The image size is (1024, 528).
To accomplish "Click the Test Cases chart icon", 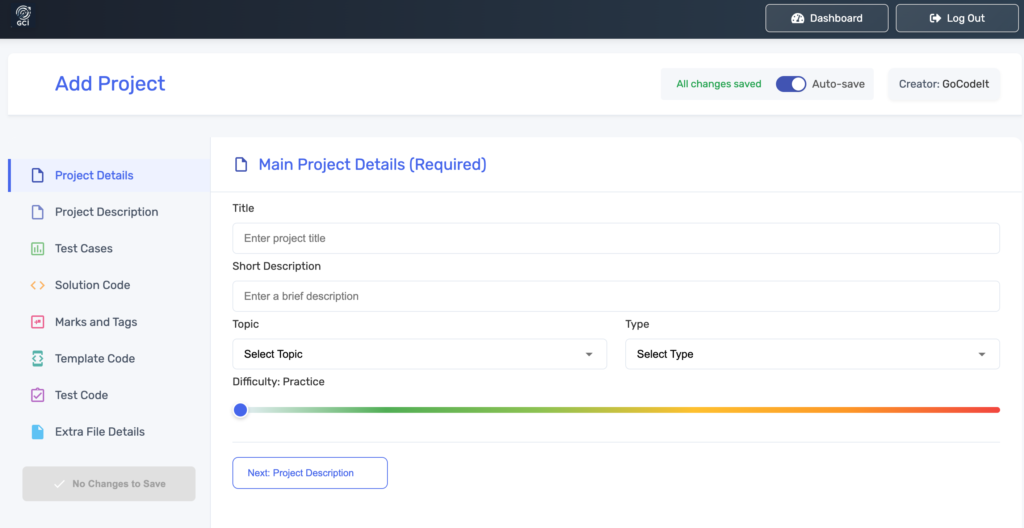I will click(38, 249).
